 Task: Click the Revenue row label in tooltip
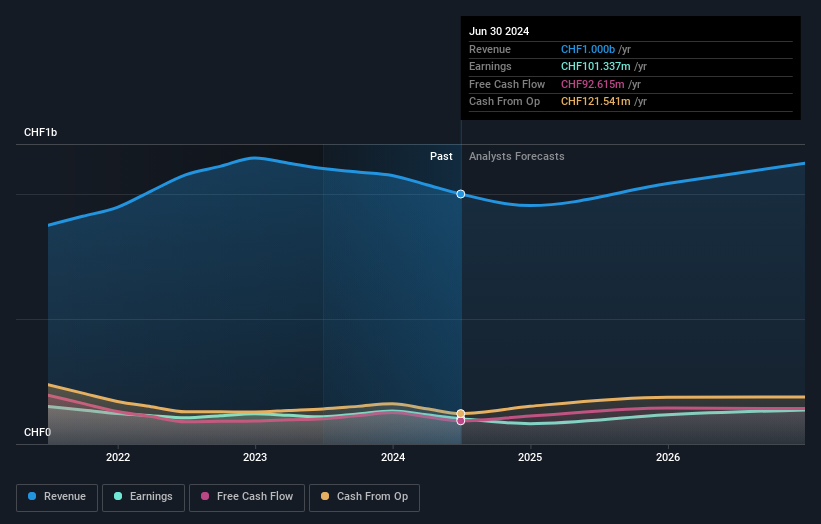[x=490, y=49]
